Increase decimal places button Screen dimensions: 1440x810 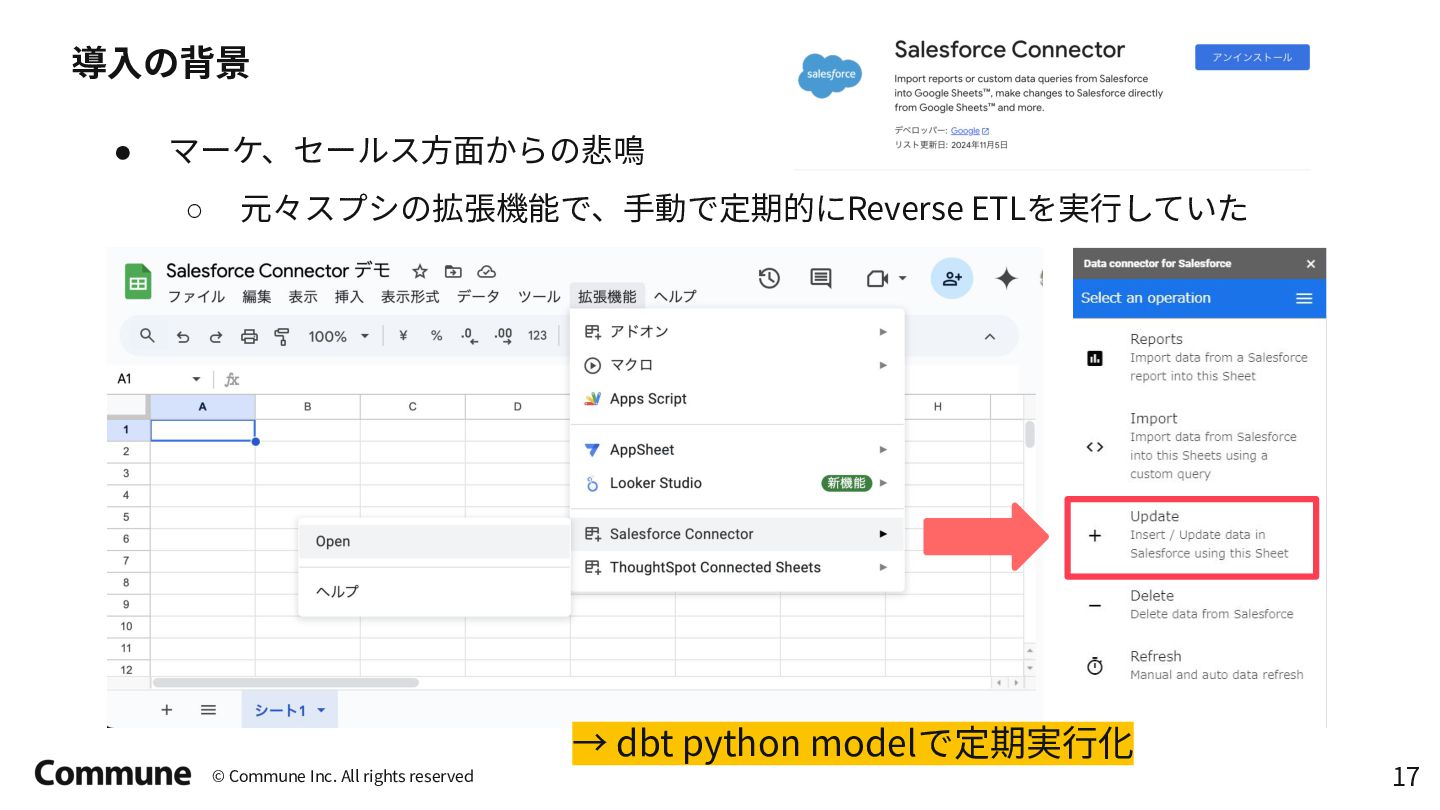(503, 336)
